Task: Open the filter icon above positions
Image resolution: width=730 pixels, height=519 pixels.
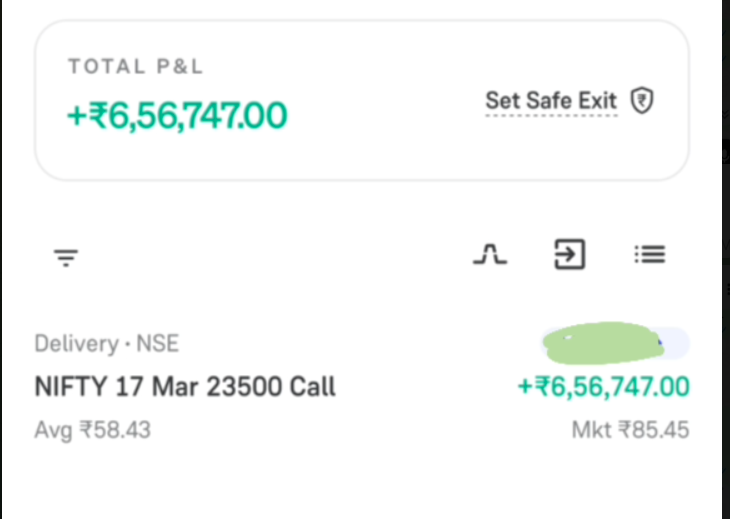Action: pyautogui.click(x=66, y=258)
